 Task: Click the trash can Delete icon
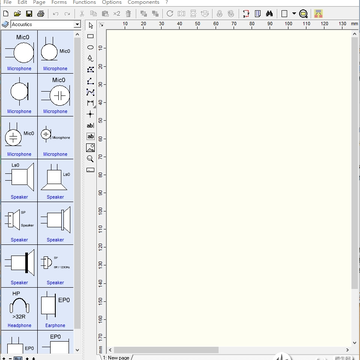coord(128,14)
